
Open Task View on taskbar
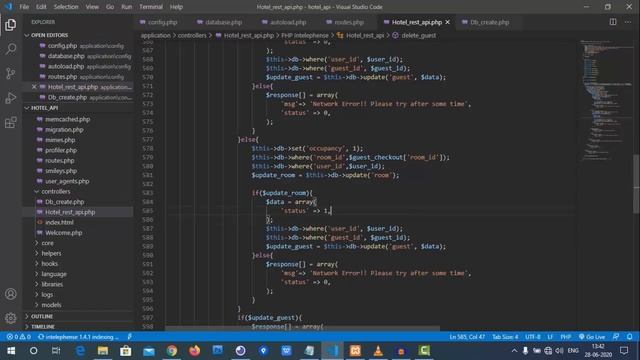click(x=56, y=351)
